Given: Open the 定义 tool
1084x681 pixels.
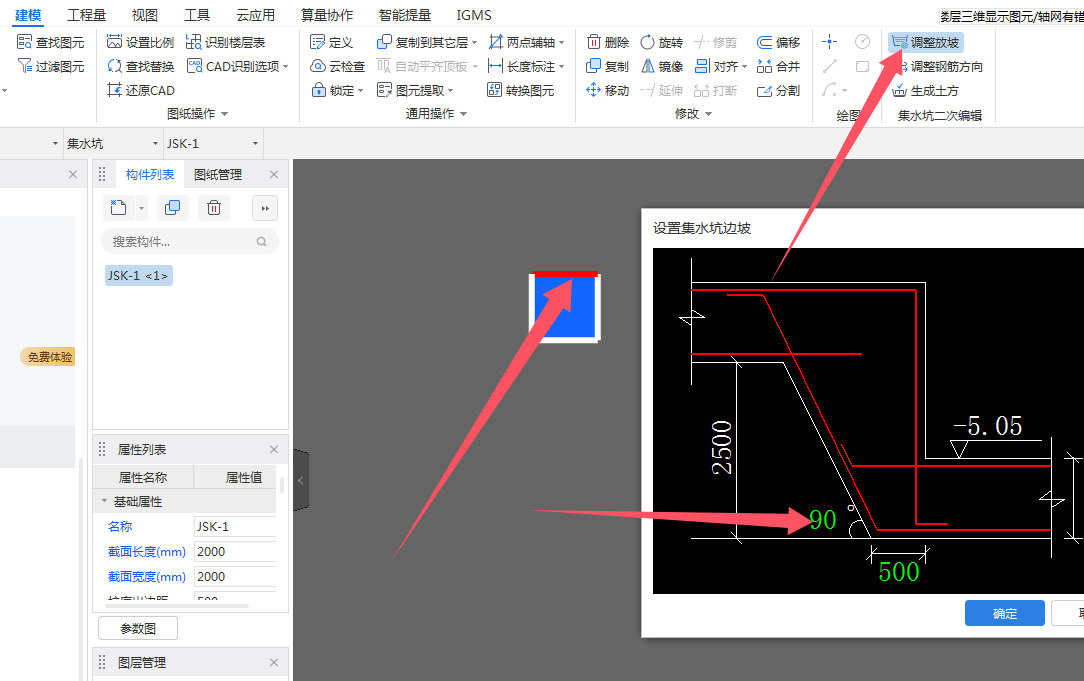Looking at the screenshot, I should click(331, 43).
